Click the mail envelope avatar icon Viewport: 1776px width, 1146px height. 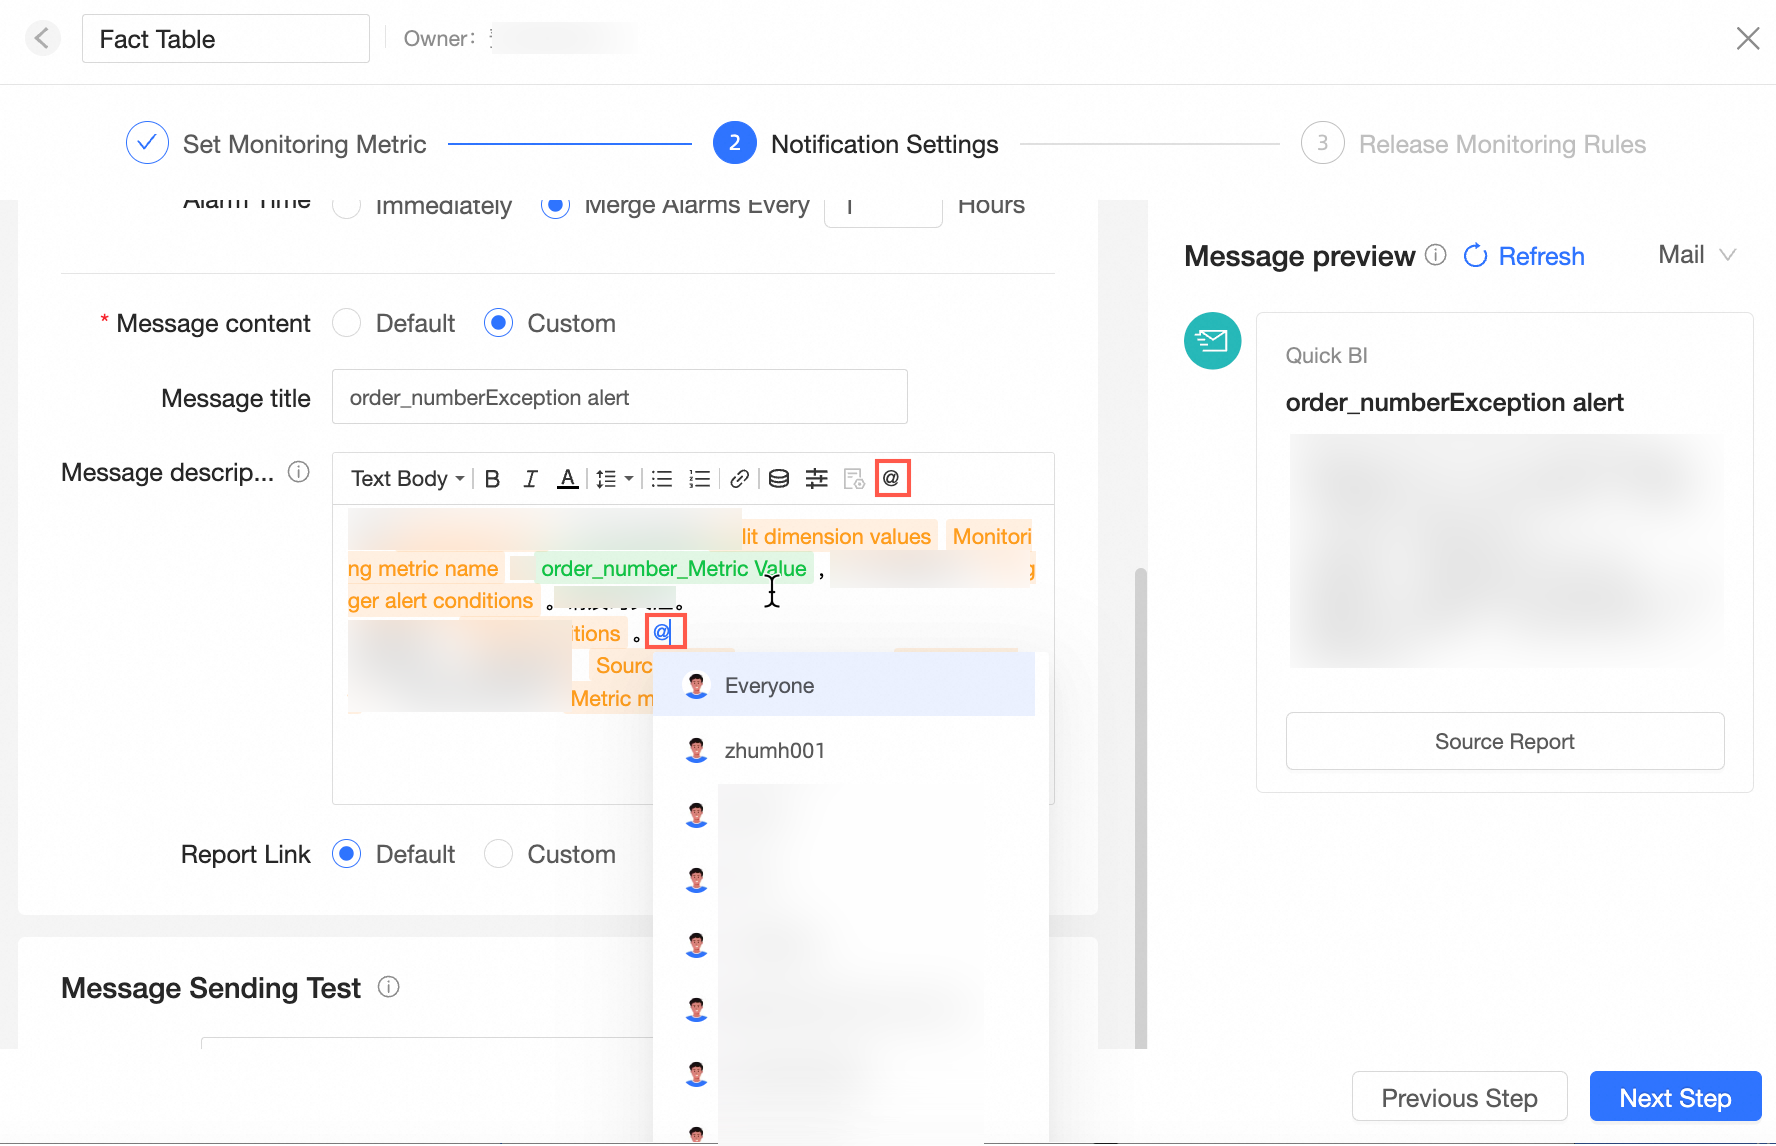click(x=1213, y=341)
